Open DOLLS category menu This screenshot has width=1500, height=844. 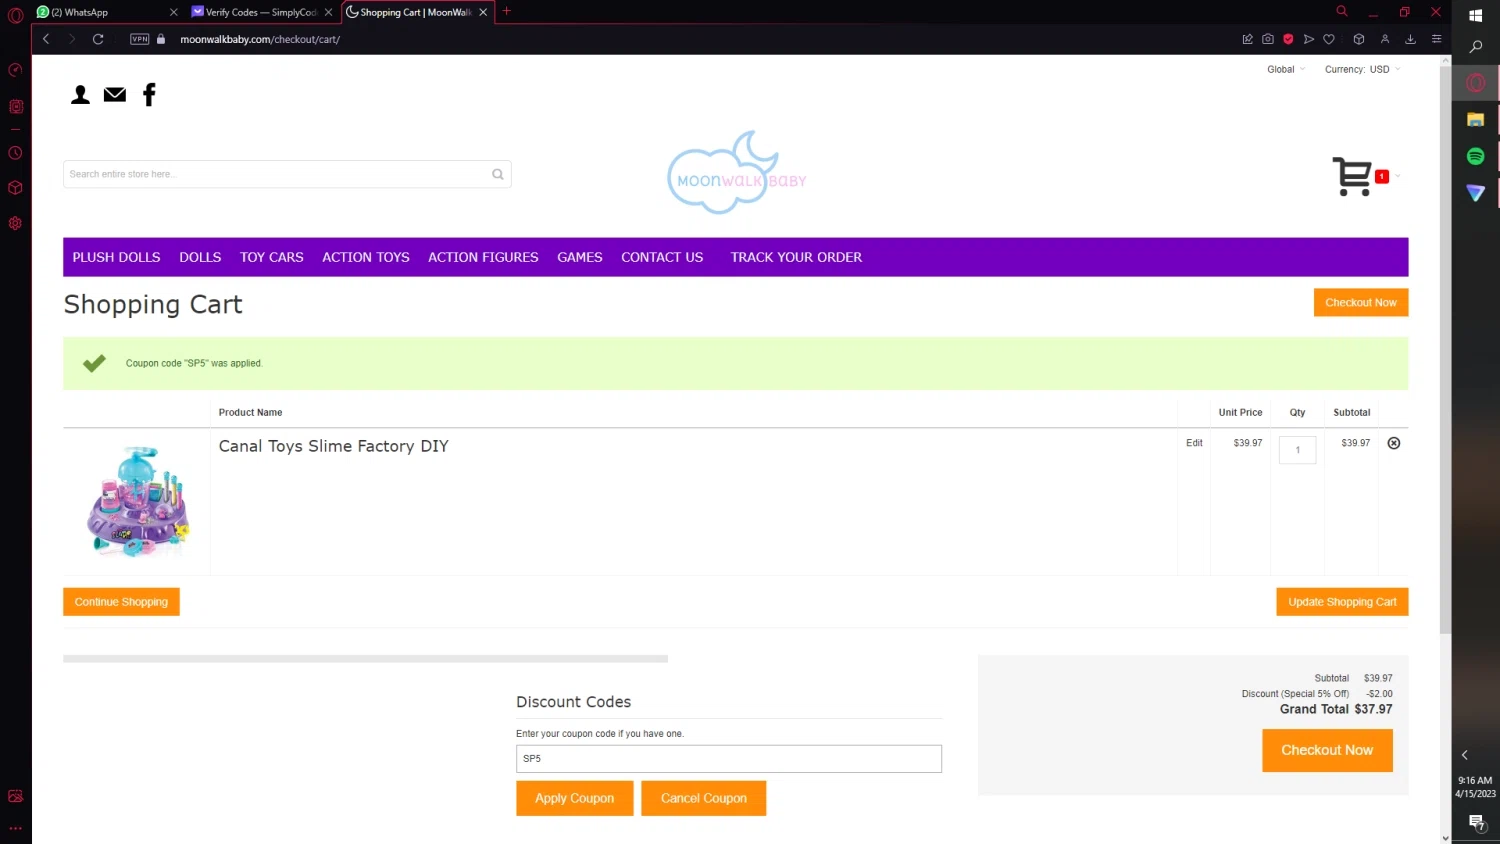click(200, 257)
